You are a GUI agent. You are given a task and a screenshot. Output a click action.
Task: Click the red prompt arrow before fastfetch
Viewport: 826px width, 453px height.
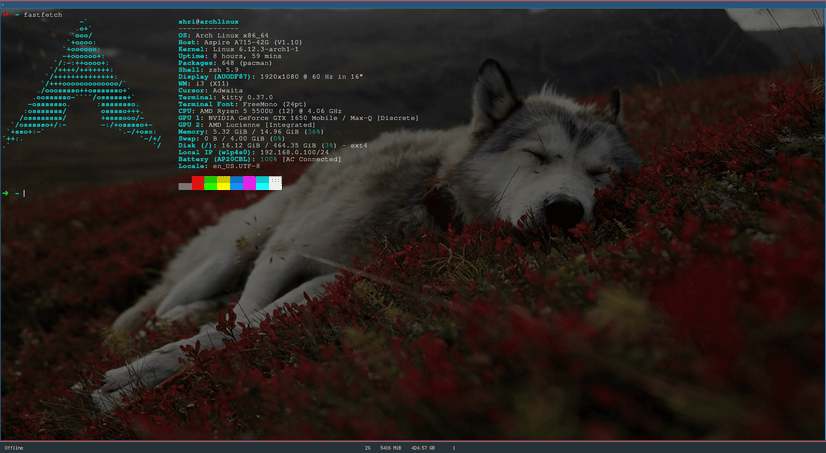click(6, 15)
